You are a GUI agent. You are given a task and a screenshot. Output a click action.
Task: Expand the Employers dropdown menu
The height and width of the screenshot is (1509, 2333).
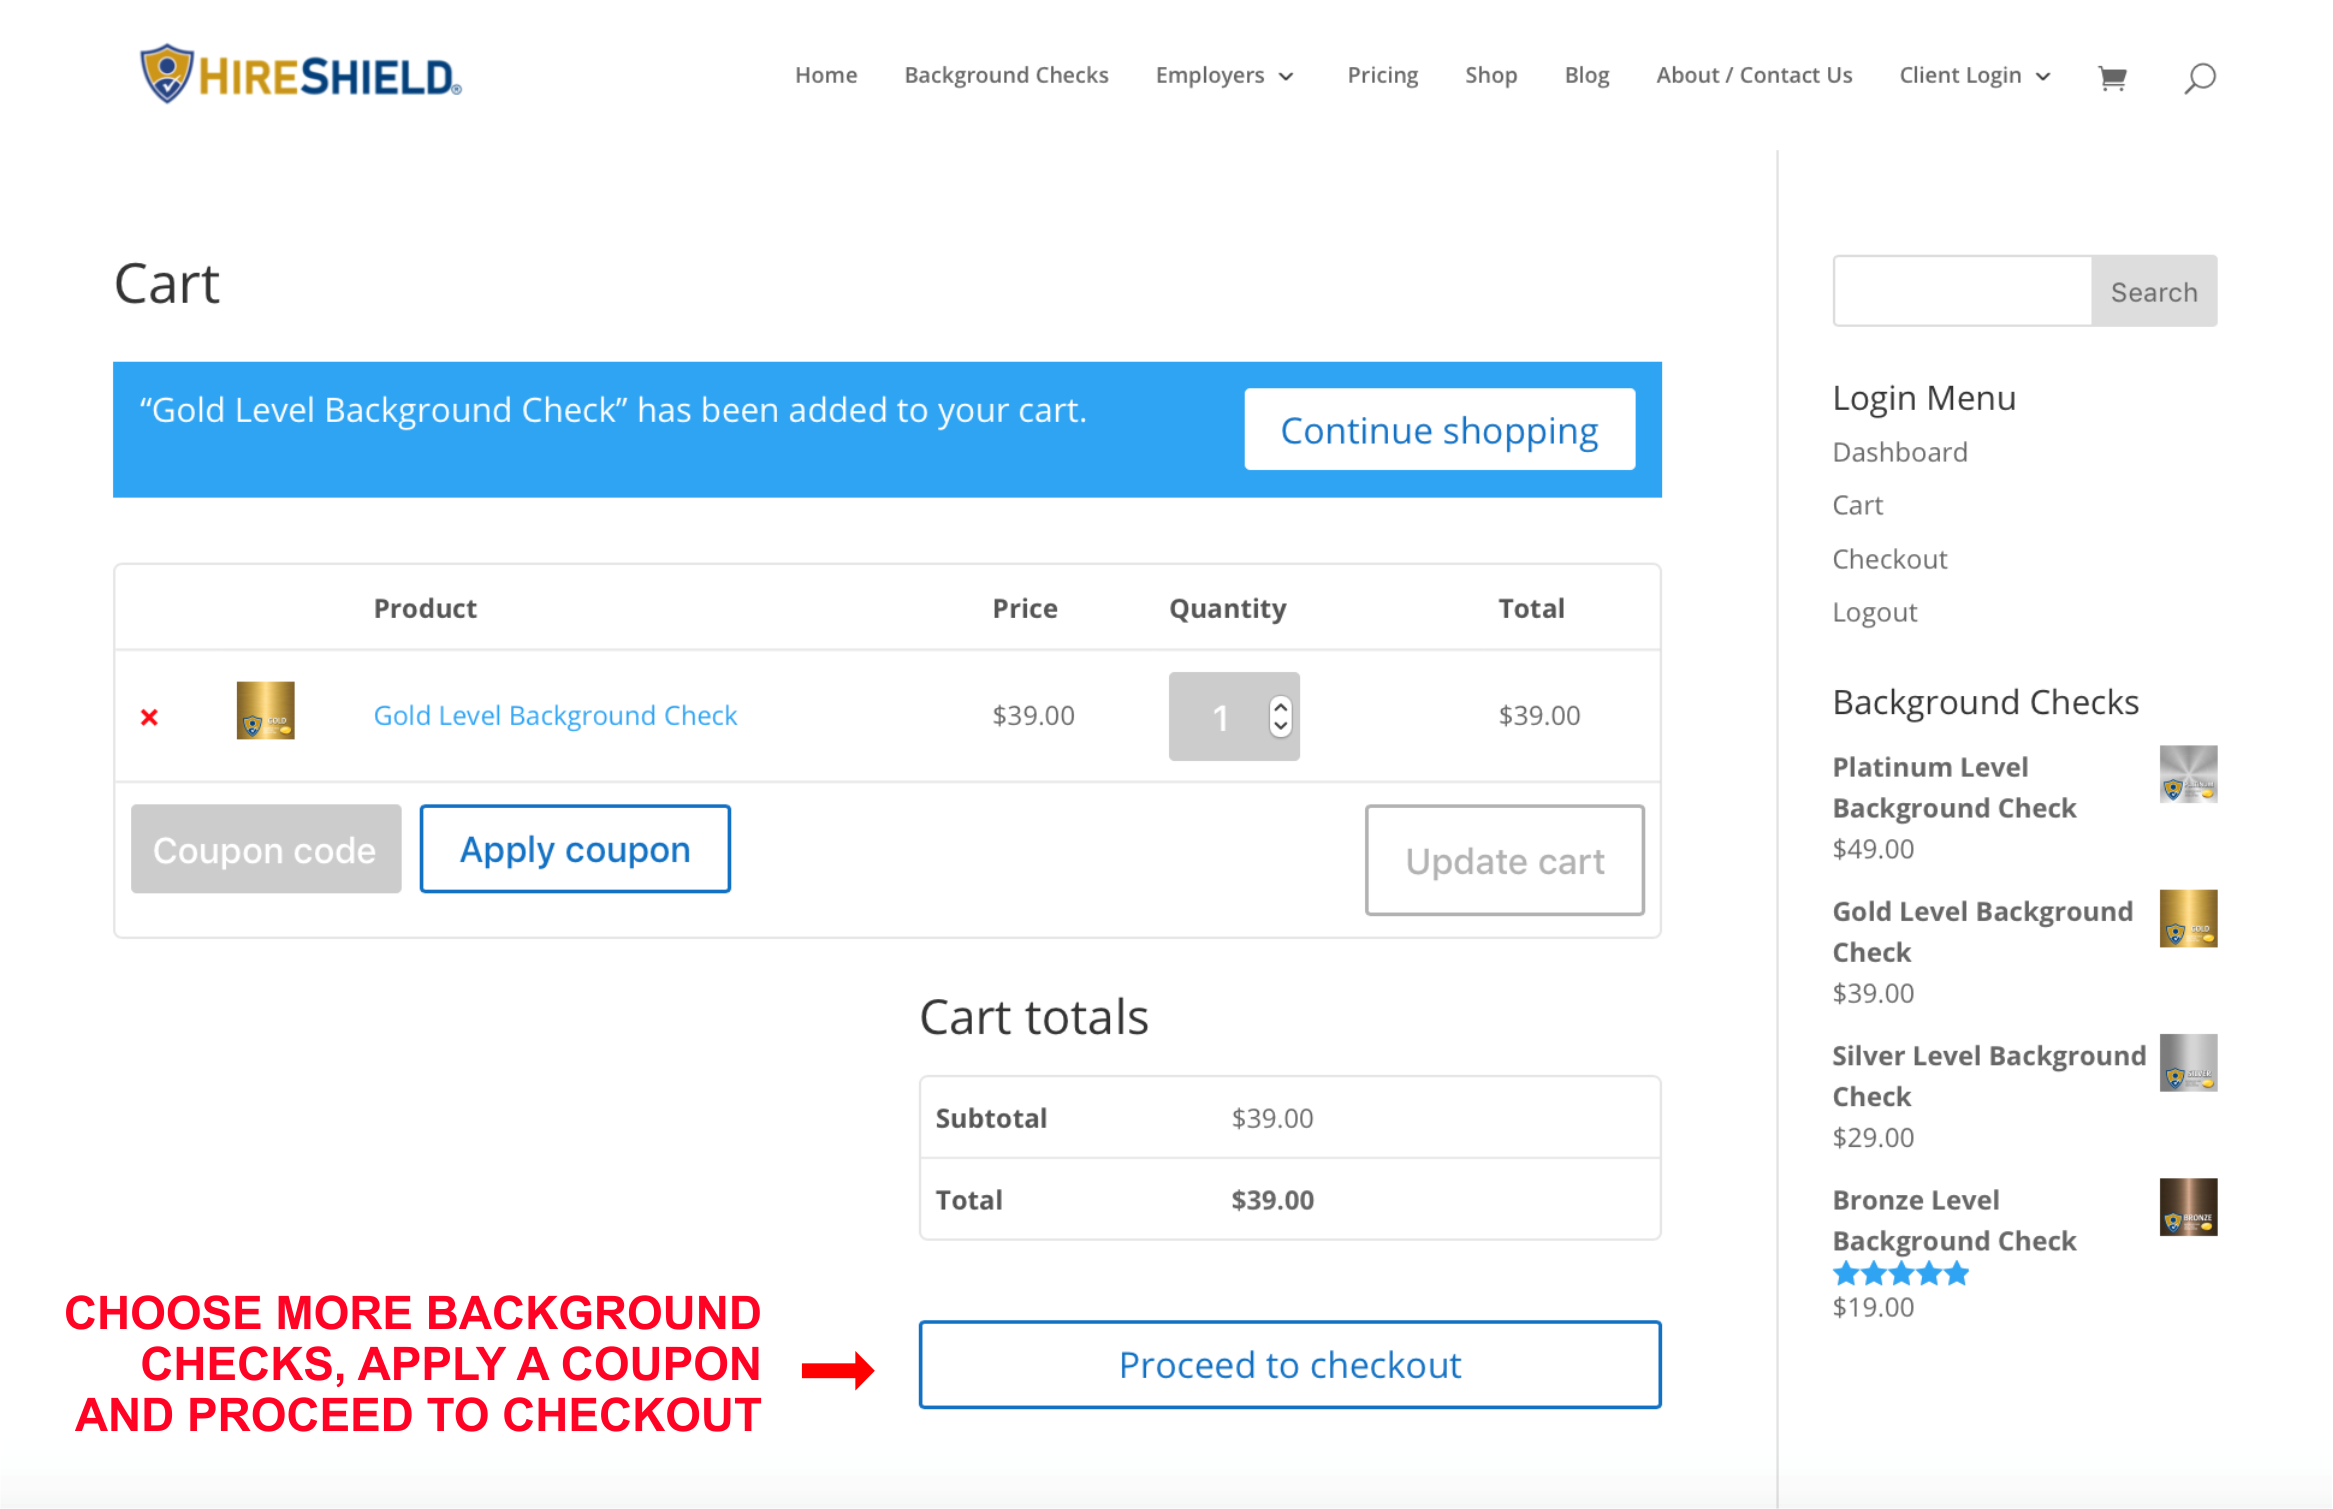tap(1225, 75)
